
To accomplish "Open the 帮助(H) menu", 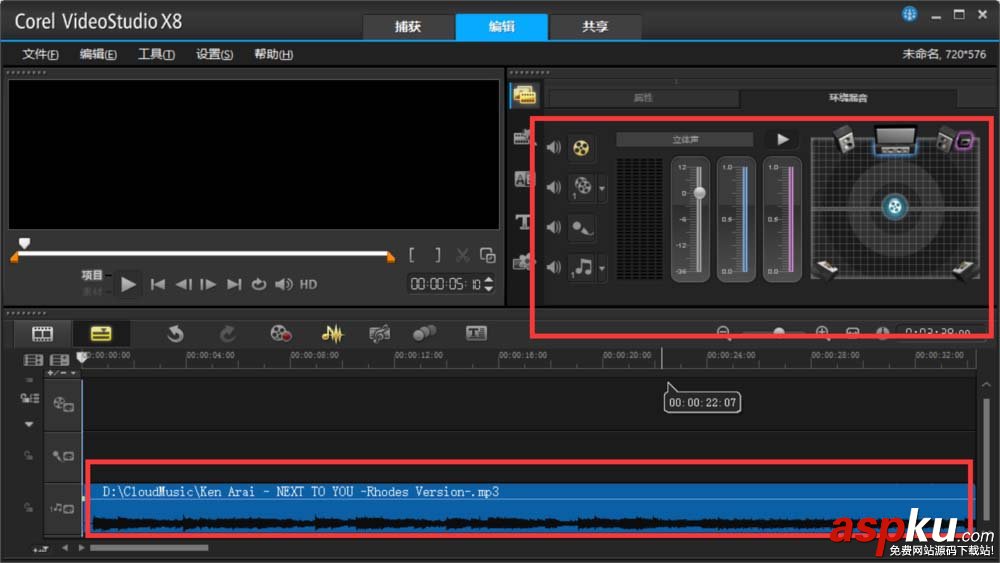I will 274,54.
